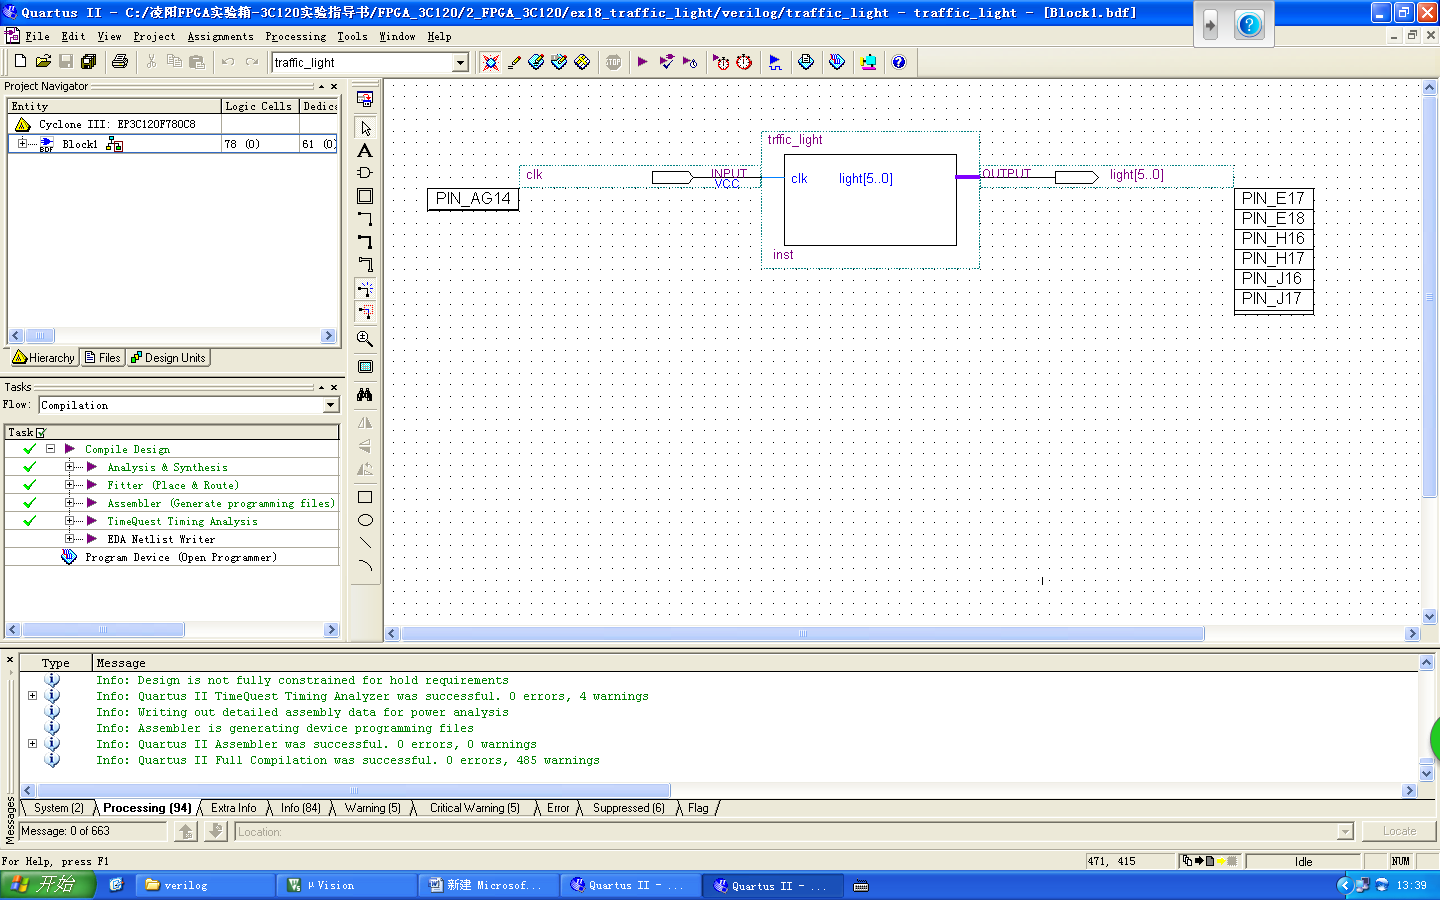Click the schematic horizontal scrollbar
Screen dimensions: 1440x900
[x=802, y=633]
